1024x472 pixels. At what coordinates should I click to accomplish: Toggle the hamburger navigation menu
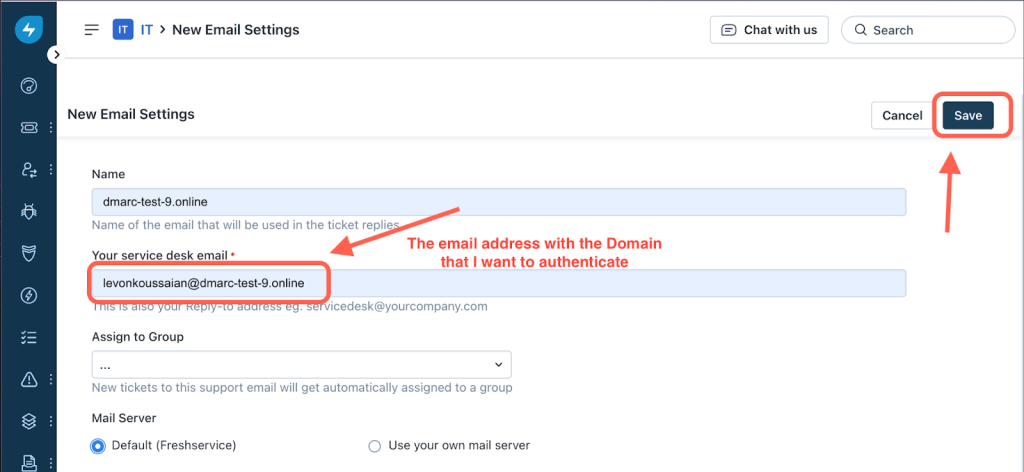click(x=92, y=30)
